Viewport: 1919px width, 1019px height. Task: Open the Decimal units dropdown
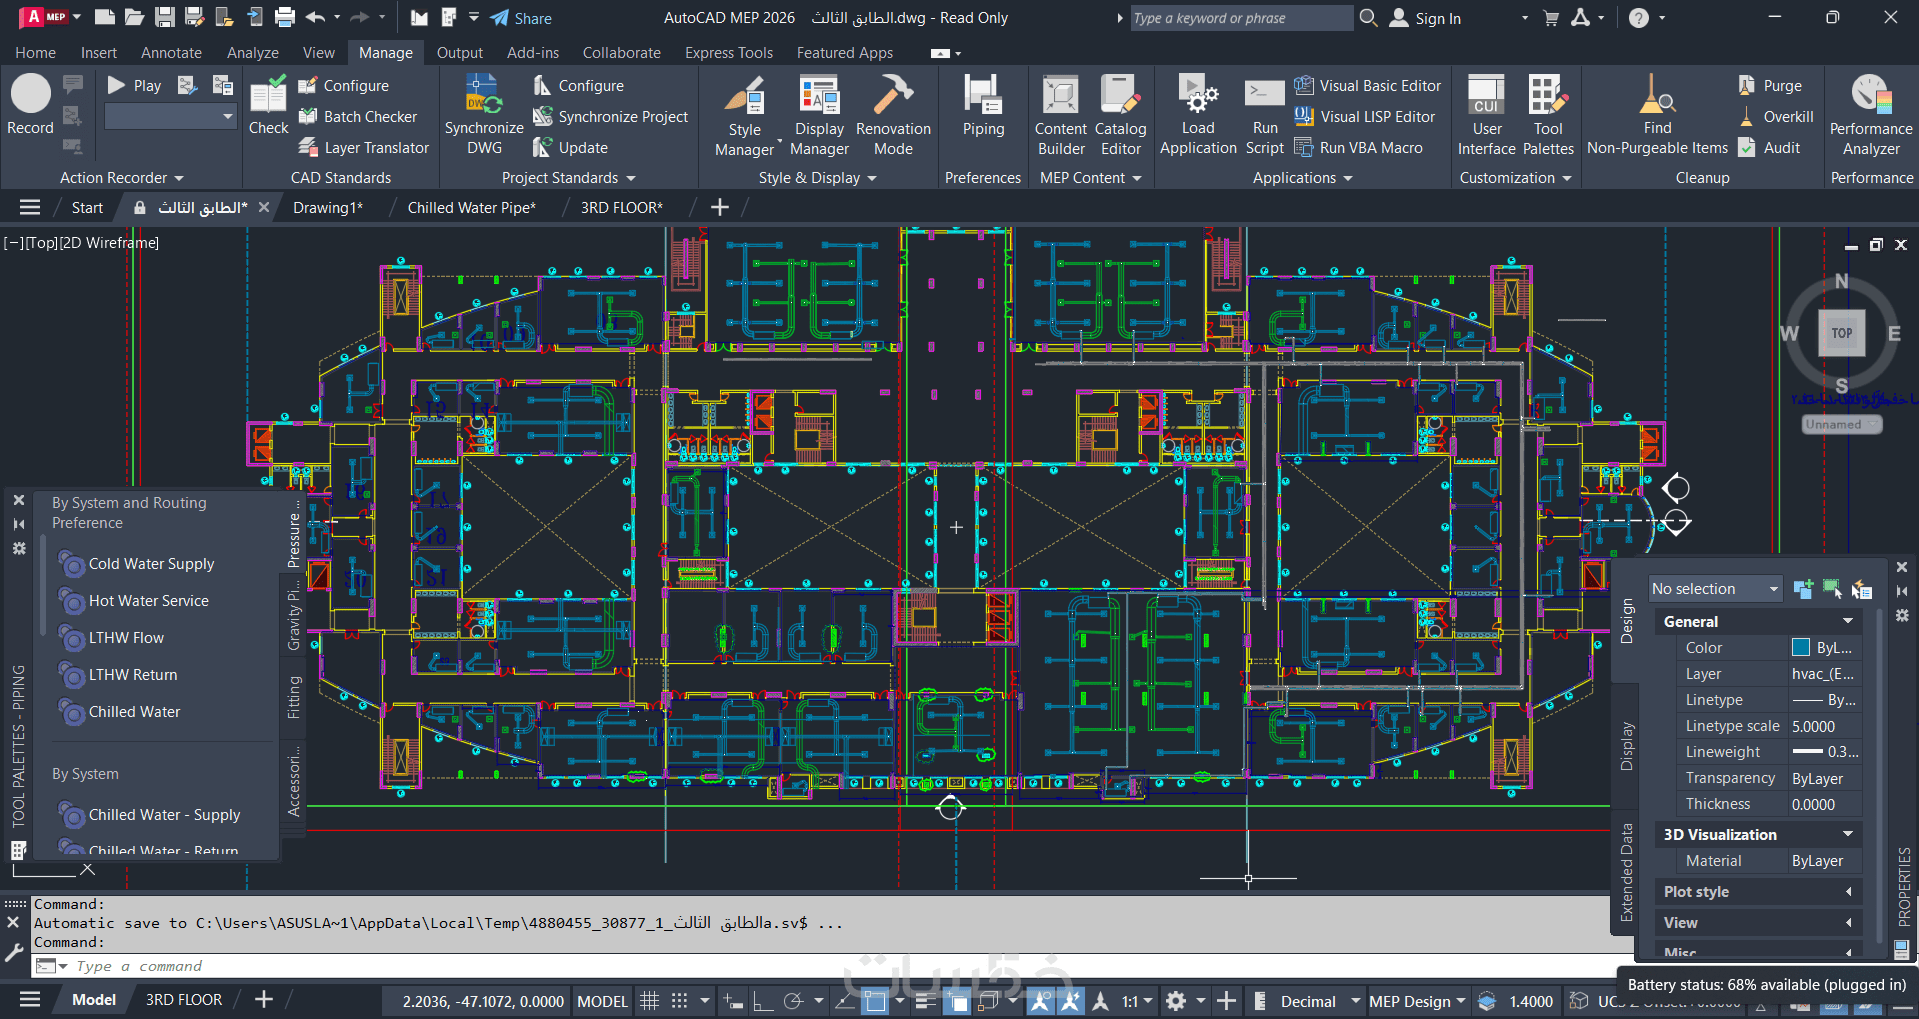(x=1320, y=1001)
